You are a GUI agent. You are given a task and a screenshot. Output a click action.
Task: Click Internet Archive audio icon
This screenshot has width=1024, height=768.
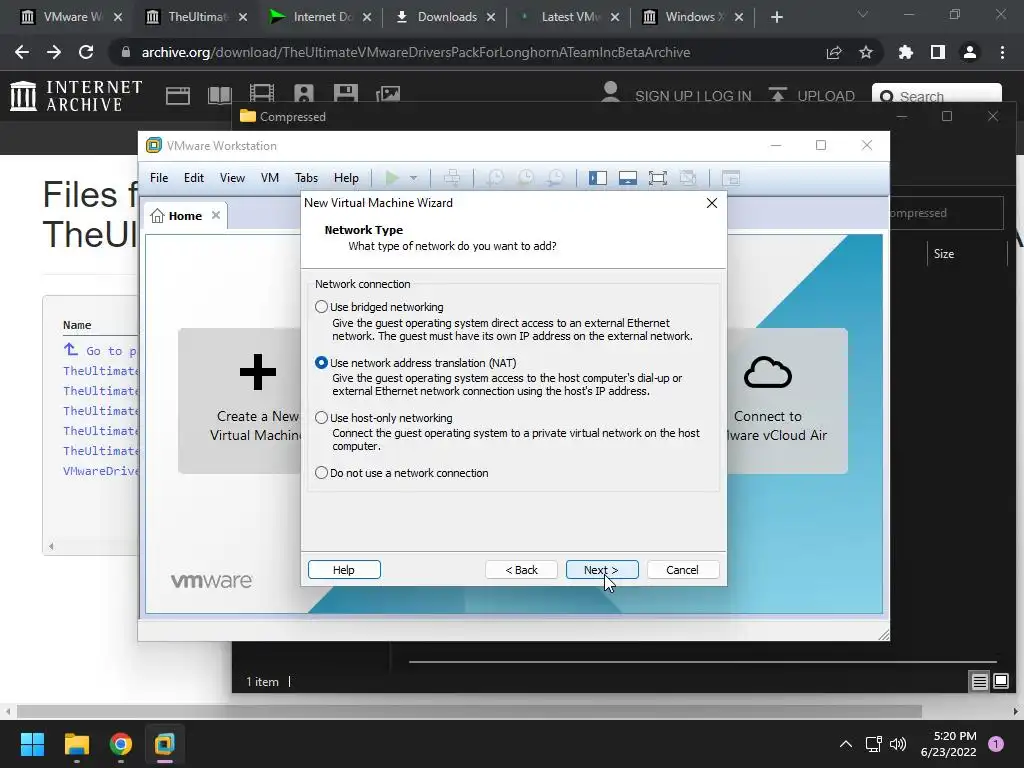click(304, 93)
